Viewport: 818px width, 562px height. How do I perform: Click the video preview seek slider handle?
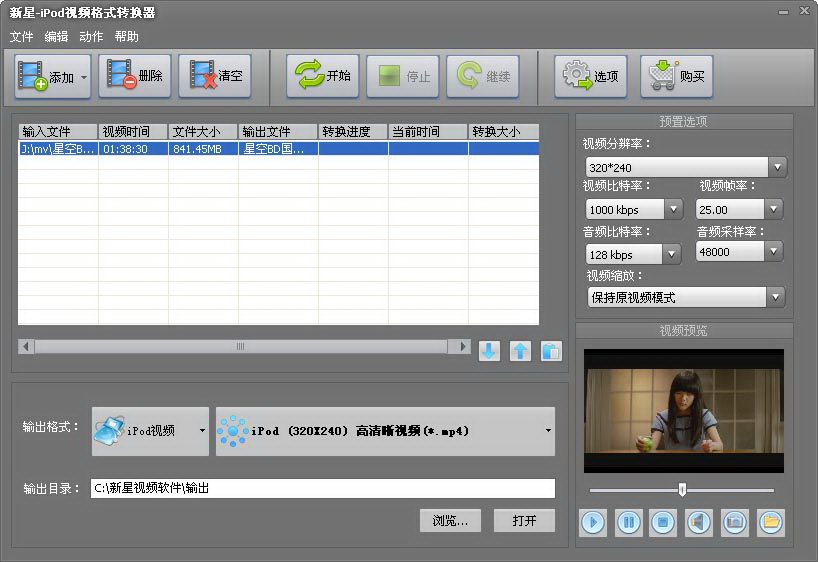coord(682,489)
